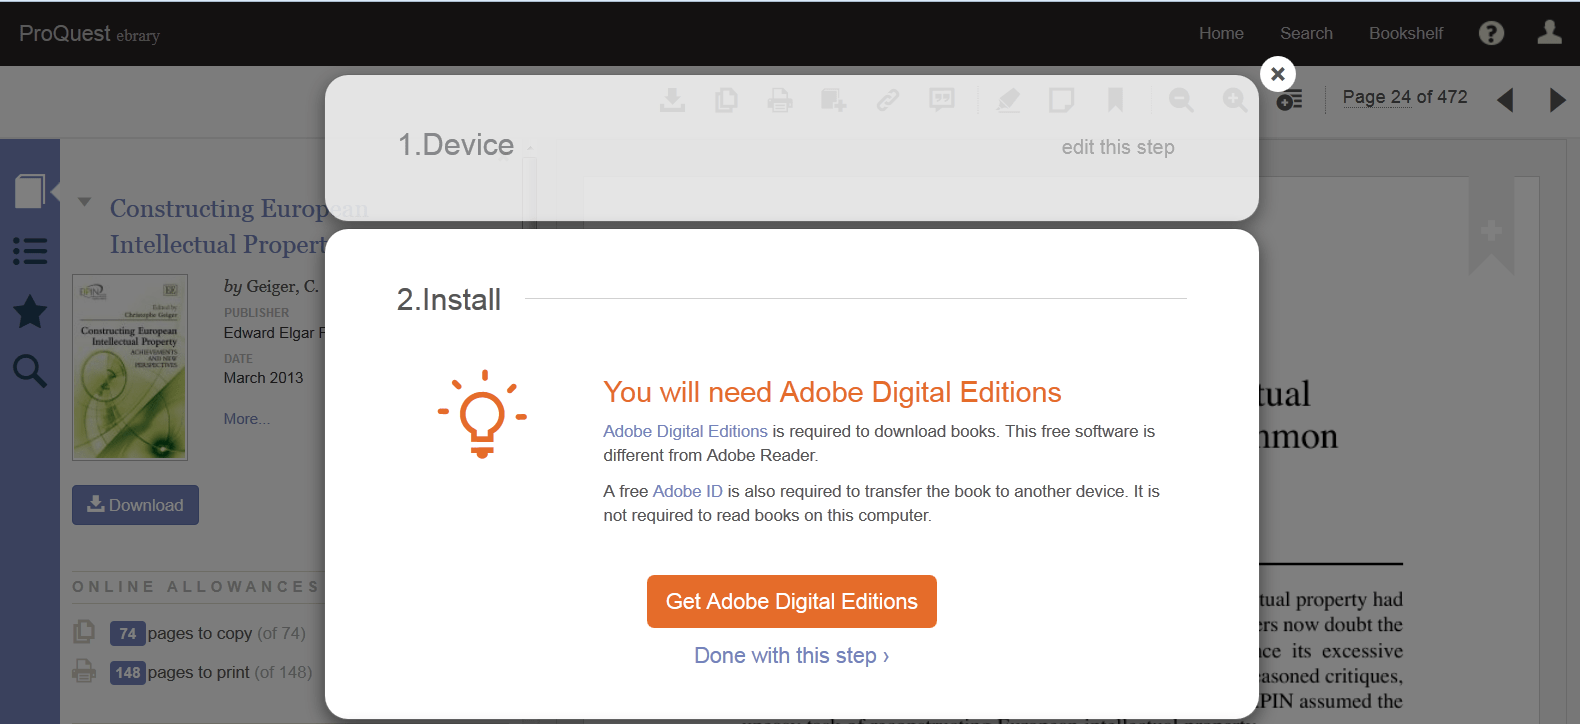Click the toolbar copy pages icon
Image resolution: width=1580 pixels, height=724 pixels.
pos(726,99)
